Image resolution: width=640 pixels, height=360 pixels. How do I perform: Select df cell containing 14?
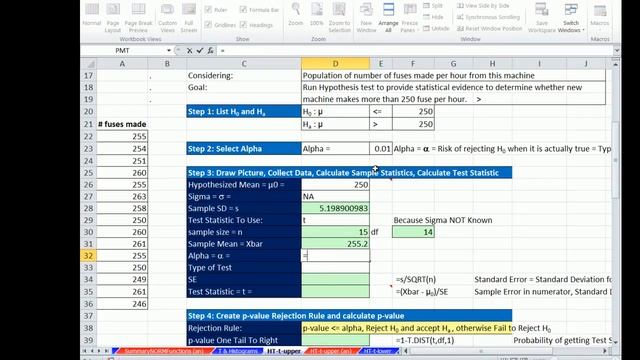[413, 232]
